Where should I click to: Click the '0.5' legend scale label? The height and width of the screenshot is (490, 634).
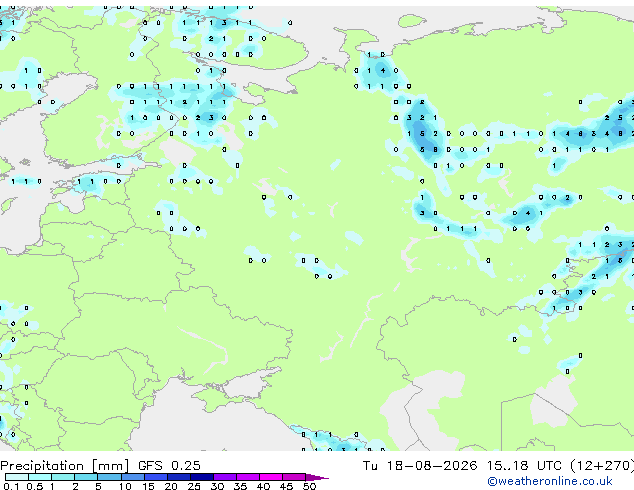tap(34, 486)
